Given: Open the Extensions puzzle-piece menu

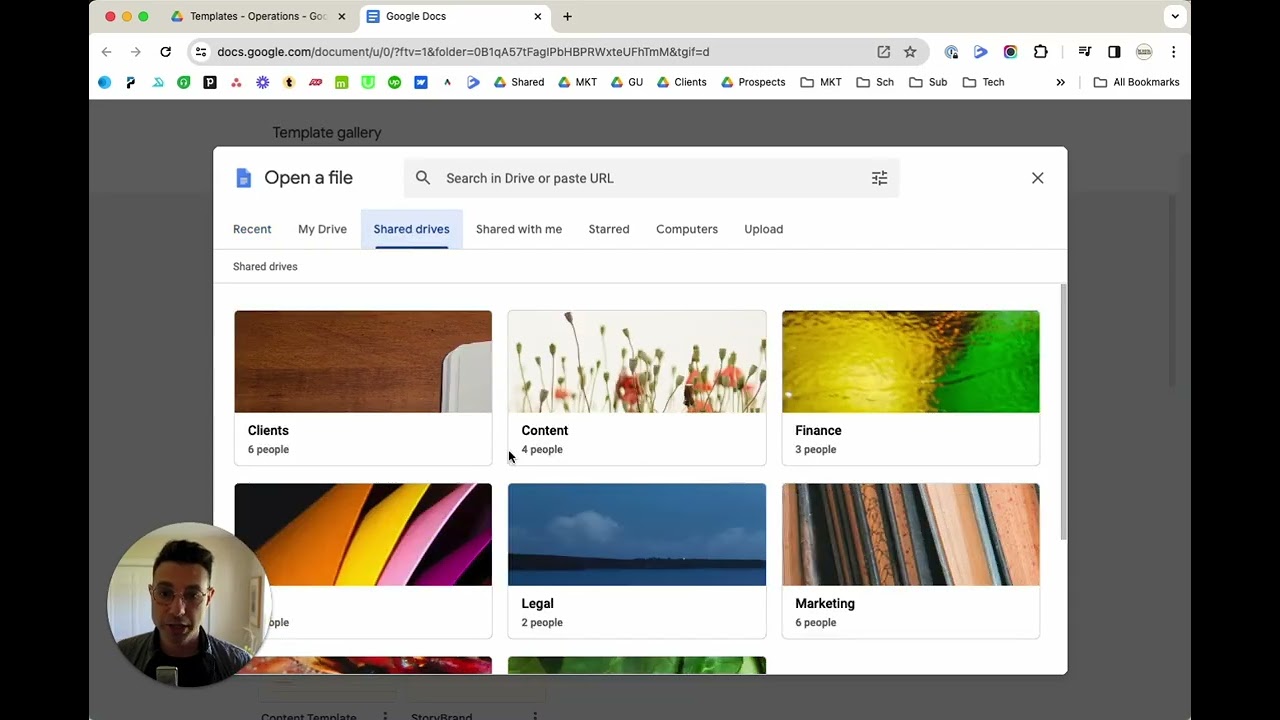Looking at the screenshot, I should click(x=1041, y=52).
